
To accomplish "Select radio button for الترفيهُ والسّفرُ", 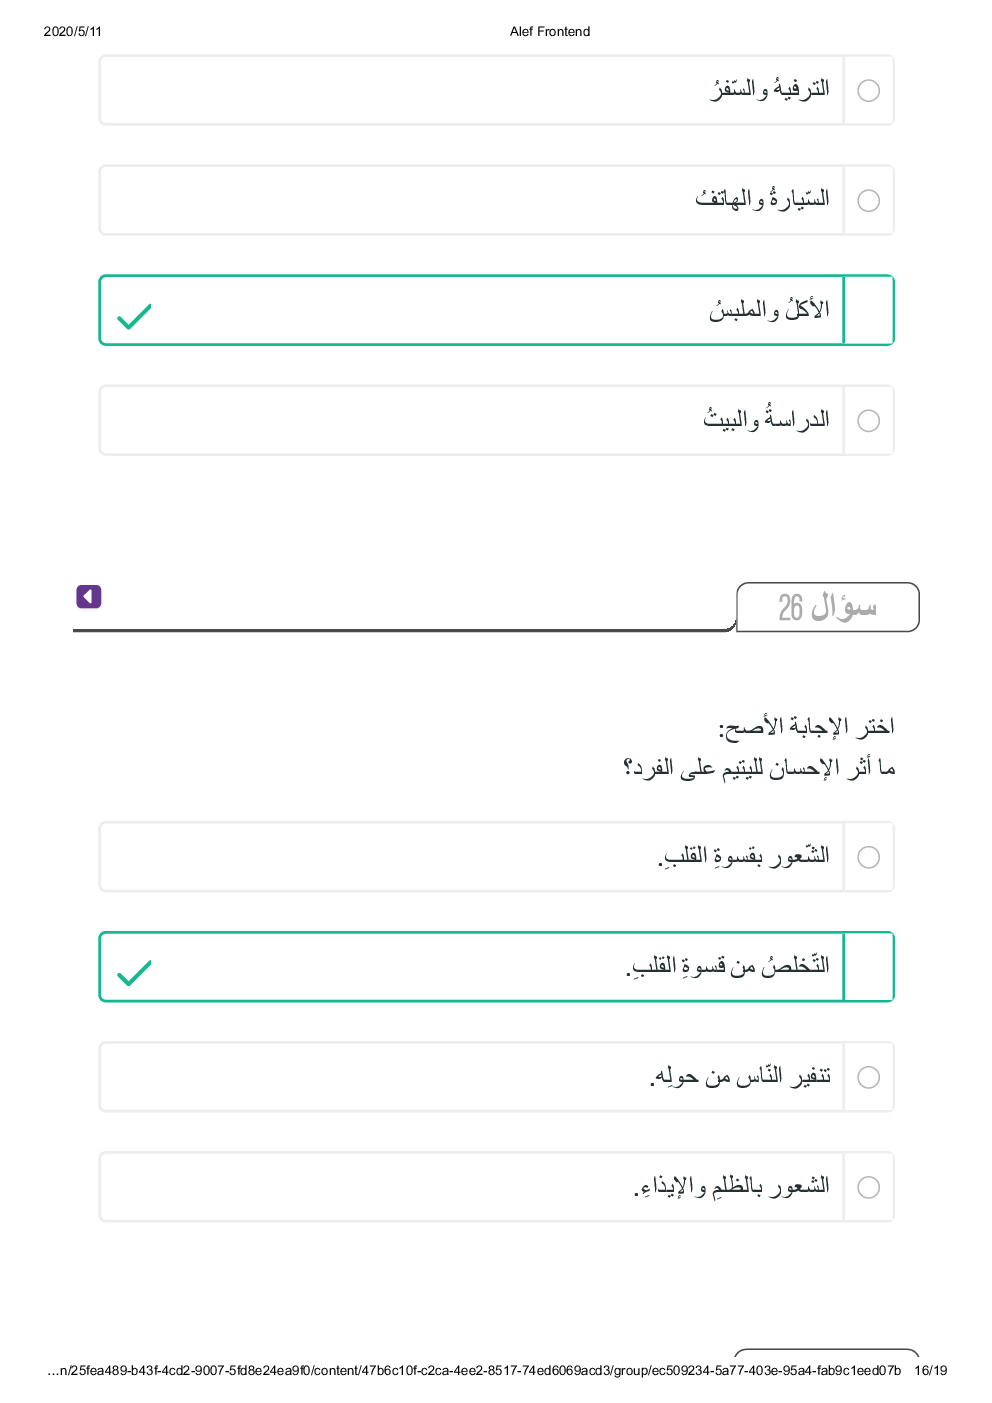I will [x=868, y=91].
